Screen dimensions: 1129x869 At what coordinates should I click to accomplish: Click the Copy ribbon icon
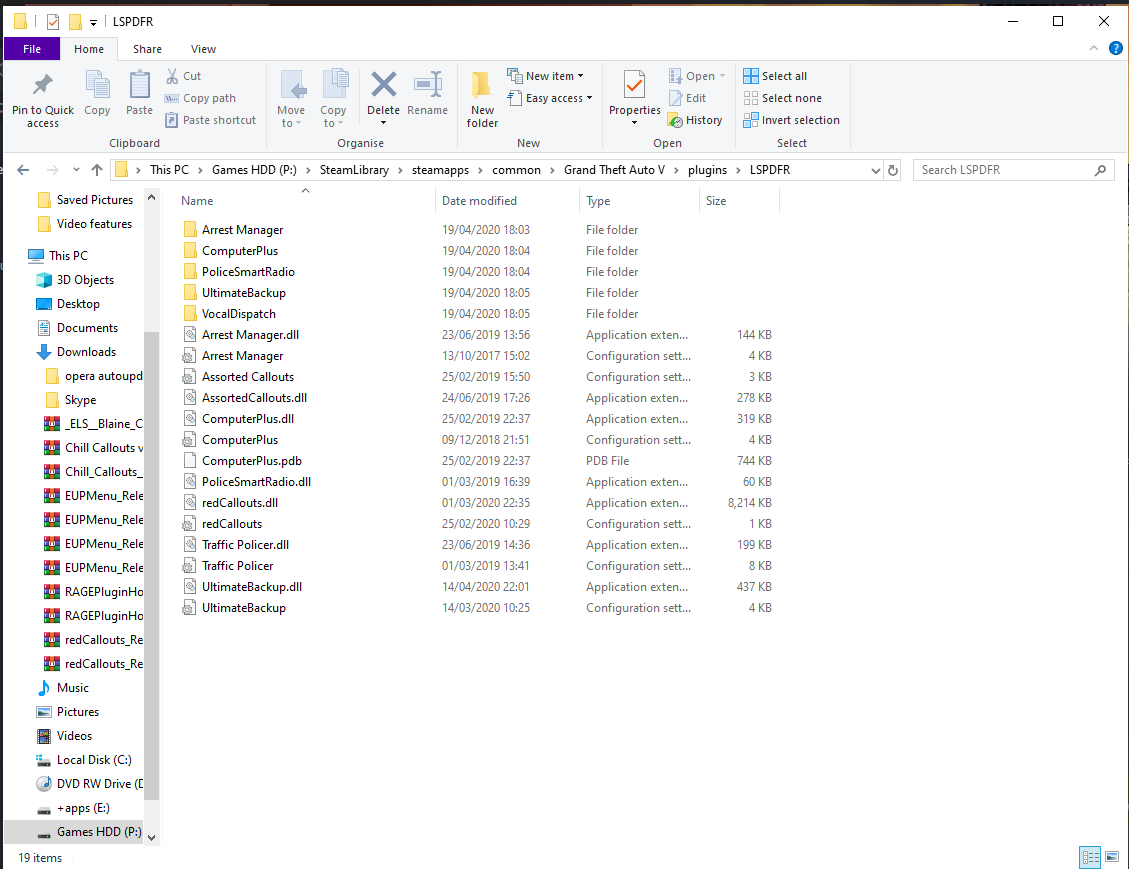point(97,94)
